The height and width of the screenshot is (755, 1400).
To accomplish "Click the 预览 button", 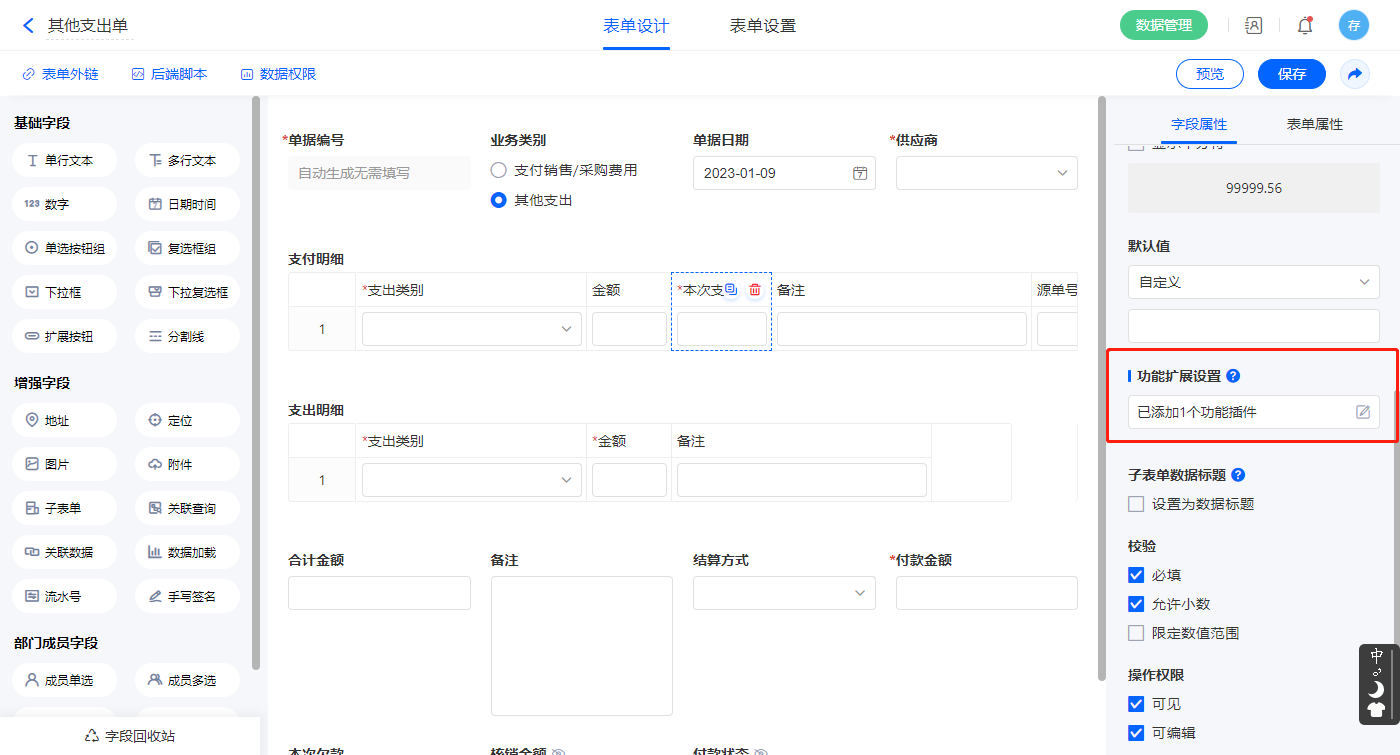I will (x=1209, y=74).
